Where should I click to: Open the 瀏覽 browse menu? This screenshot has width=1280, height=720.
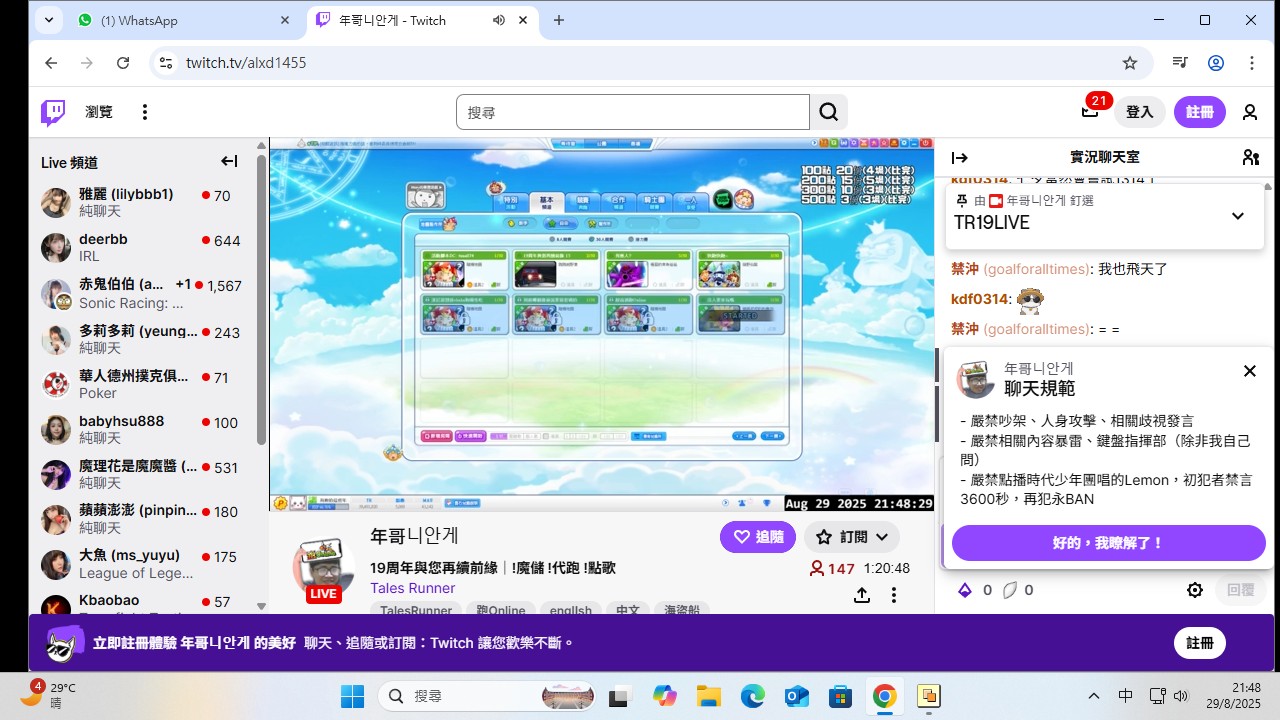[x=99, y=112]
